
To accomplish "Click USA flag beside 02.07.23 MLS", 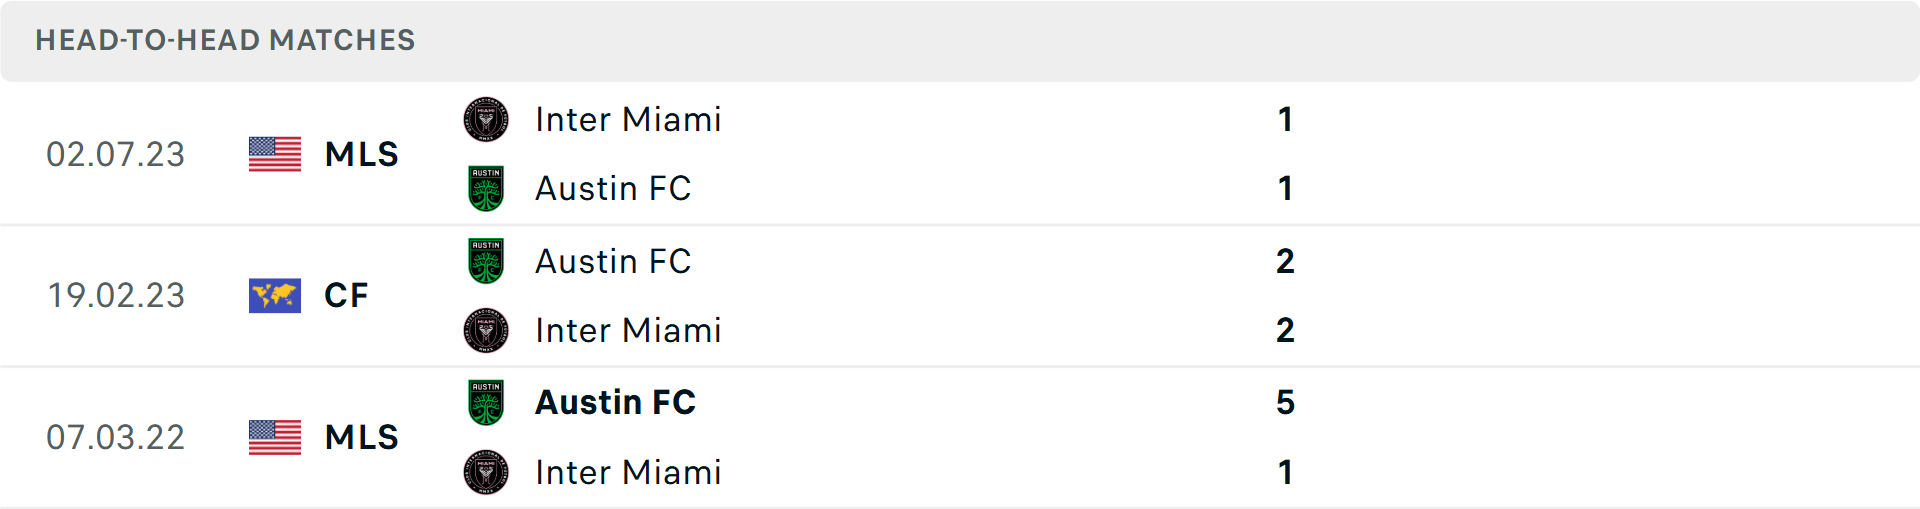I will (x=275, y=154).
